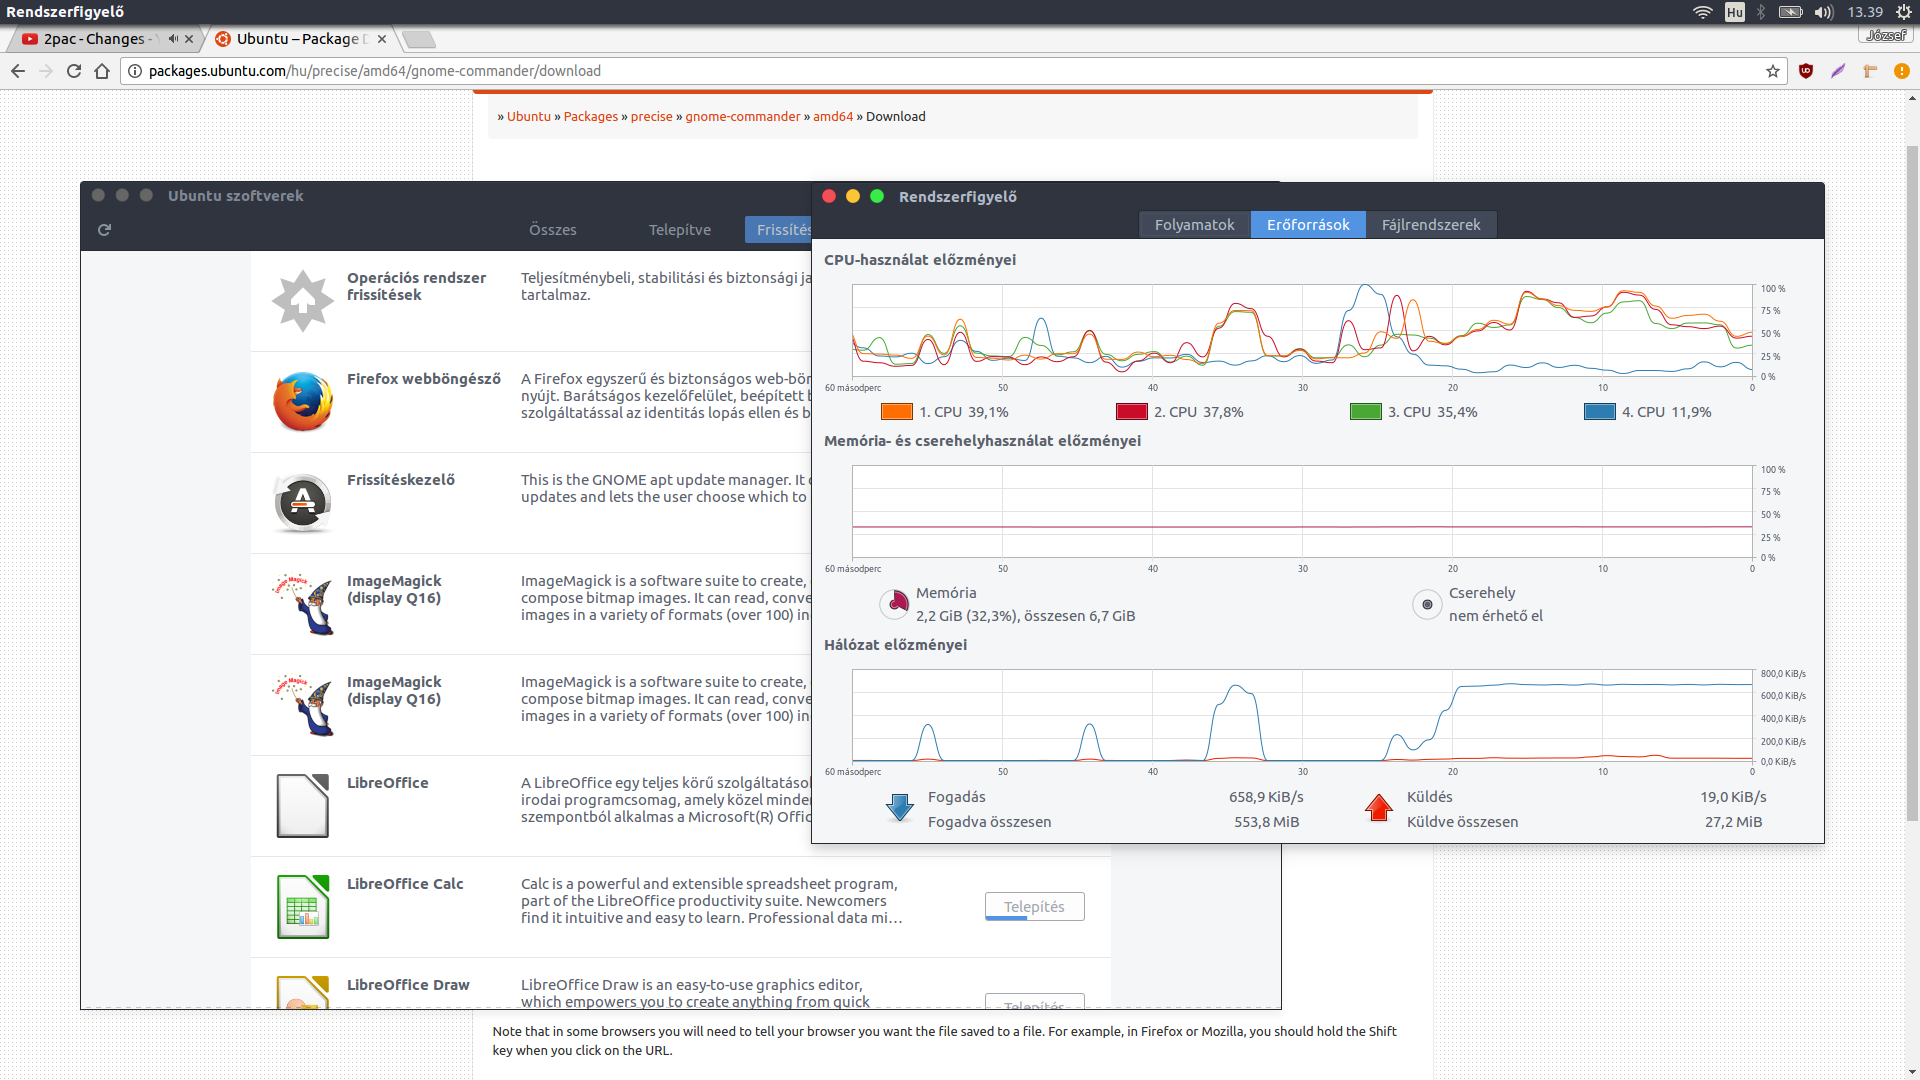Open the Ubuntu breadcrumb link
The width and height of the screenshot is (1920, 1080).
pos(529,117)
